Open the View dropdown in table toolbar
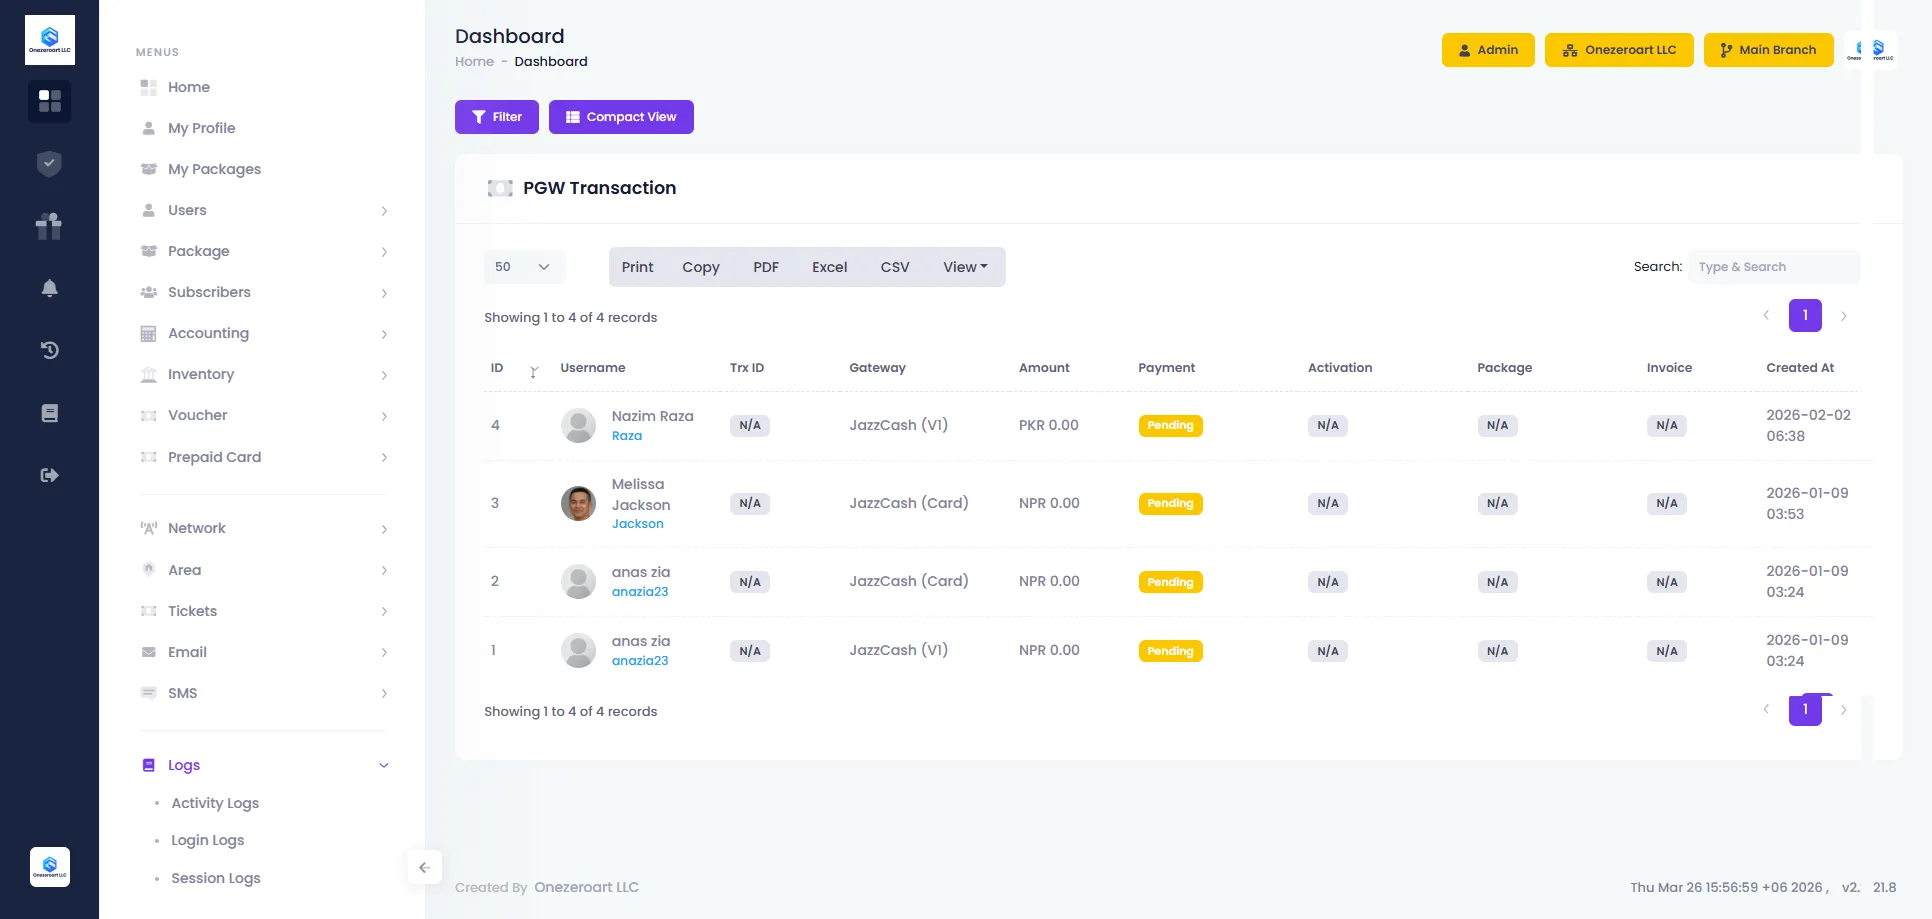Screen dimensions: 1932x919 click(964, 267)
